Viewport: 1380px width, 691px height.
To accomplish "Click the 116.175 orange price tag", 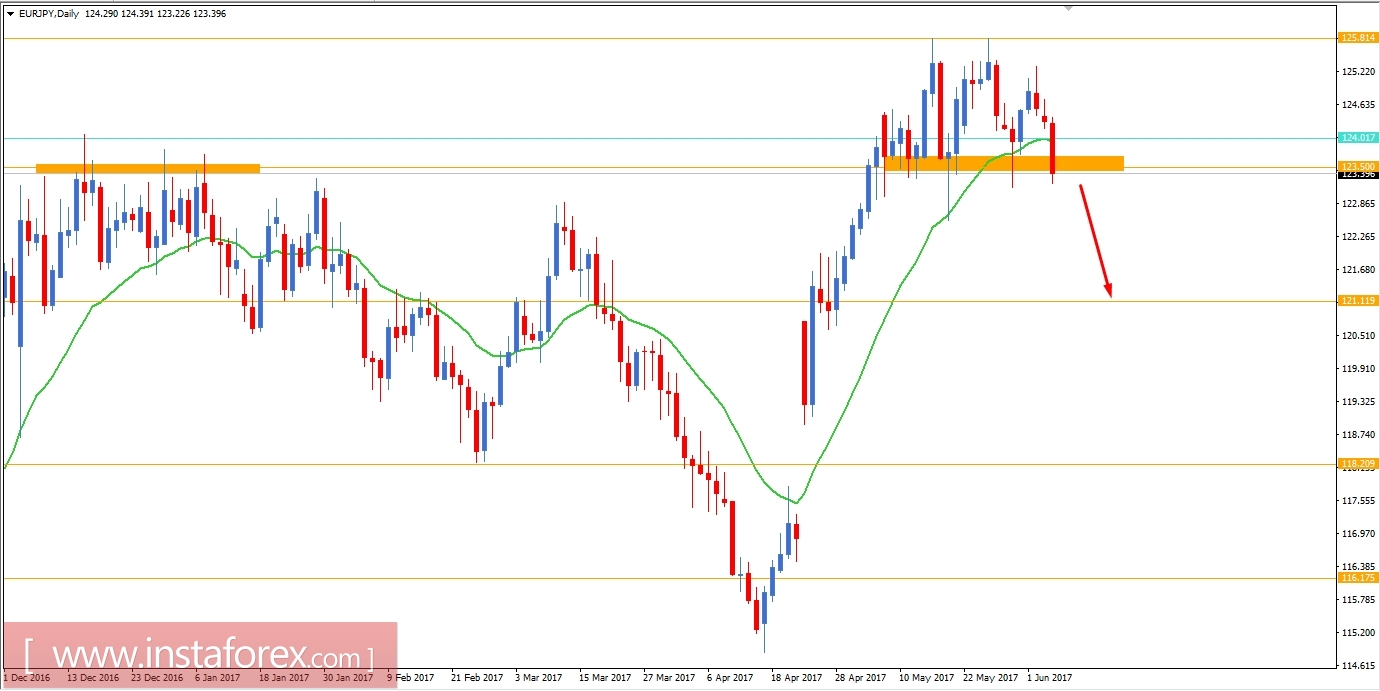I will [x=1360, y=579].
